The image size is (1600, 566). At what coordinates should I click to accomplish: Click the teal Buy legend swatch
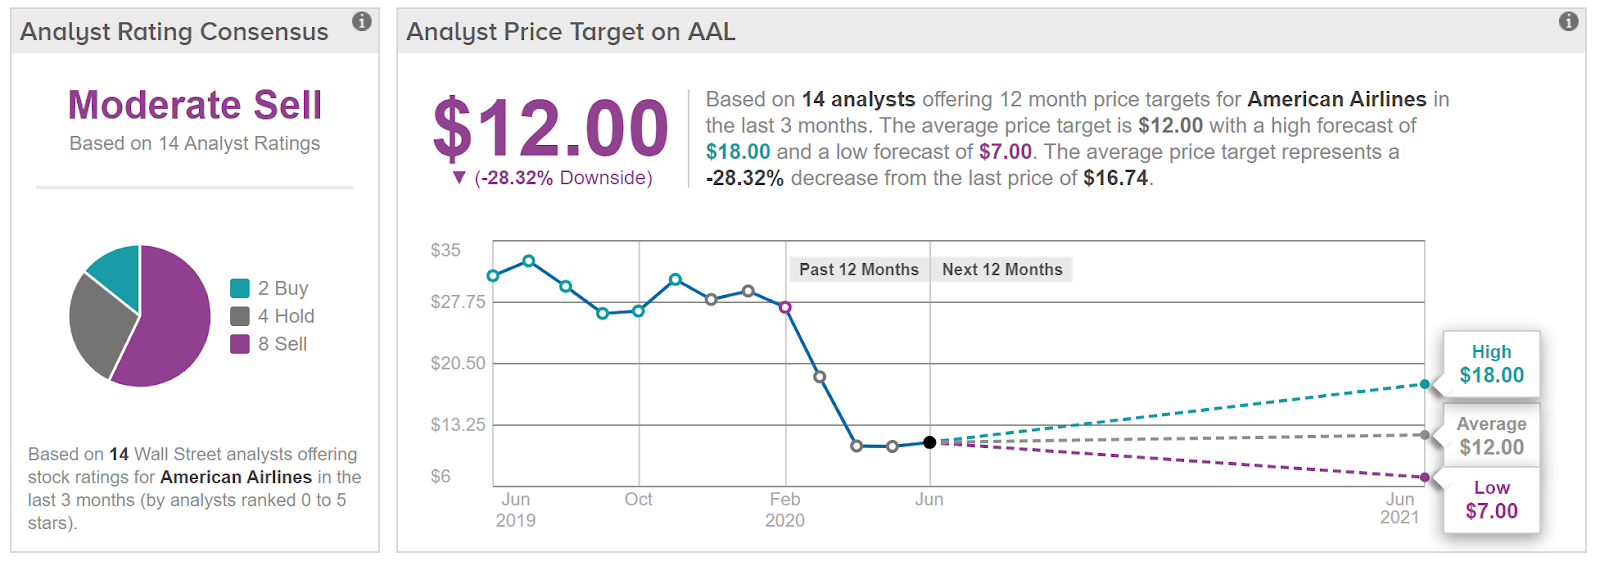pos(240,288)
